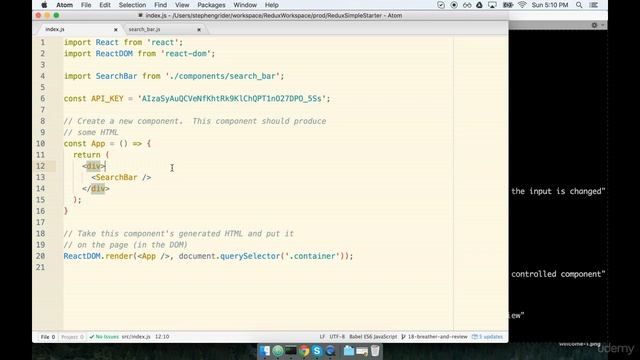The height and width of the screenshot is (360, 640).
Task: Open Google Chrome from the Dock
Action: (304, 351)
